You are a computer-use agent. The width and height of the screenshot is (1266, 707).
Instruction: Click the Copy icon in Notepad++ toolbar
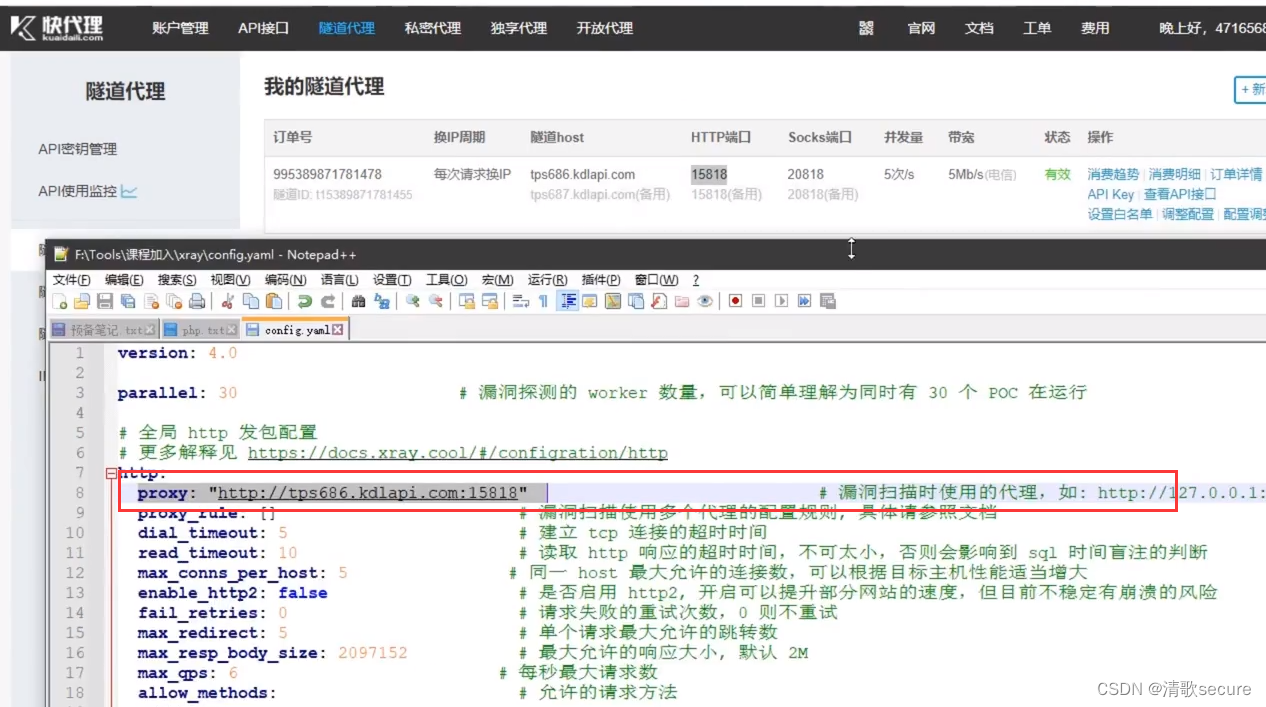tap(251, 301)
